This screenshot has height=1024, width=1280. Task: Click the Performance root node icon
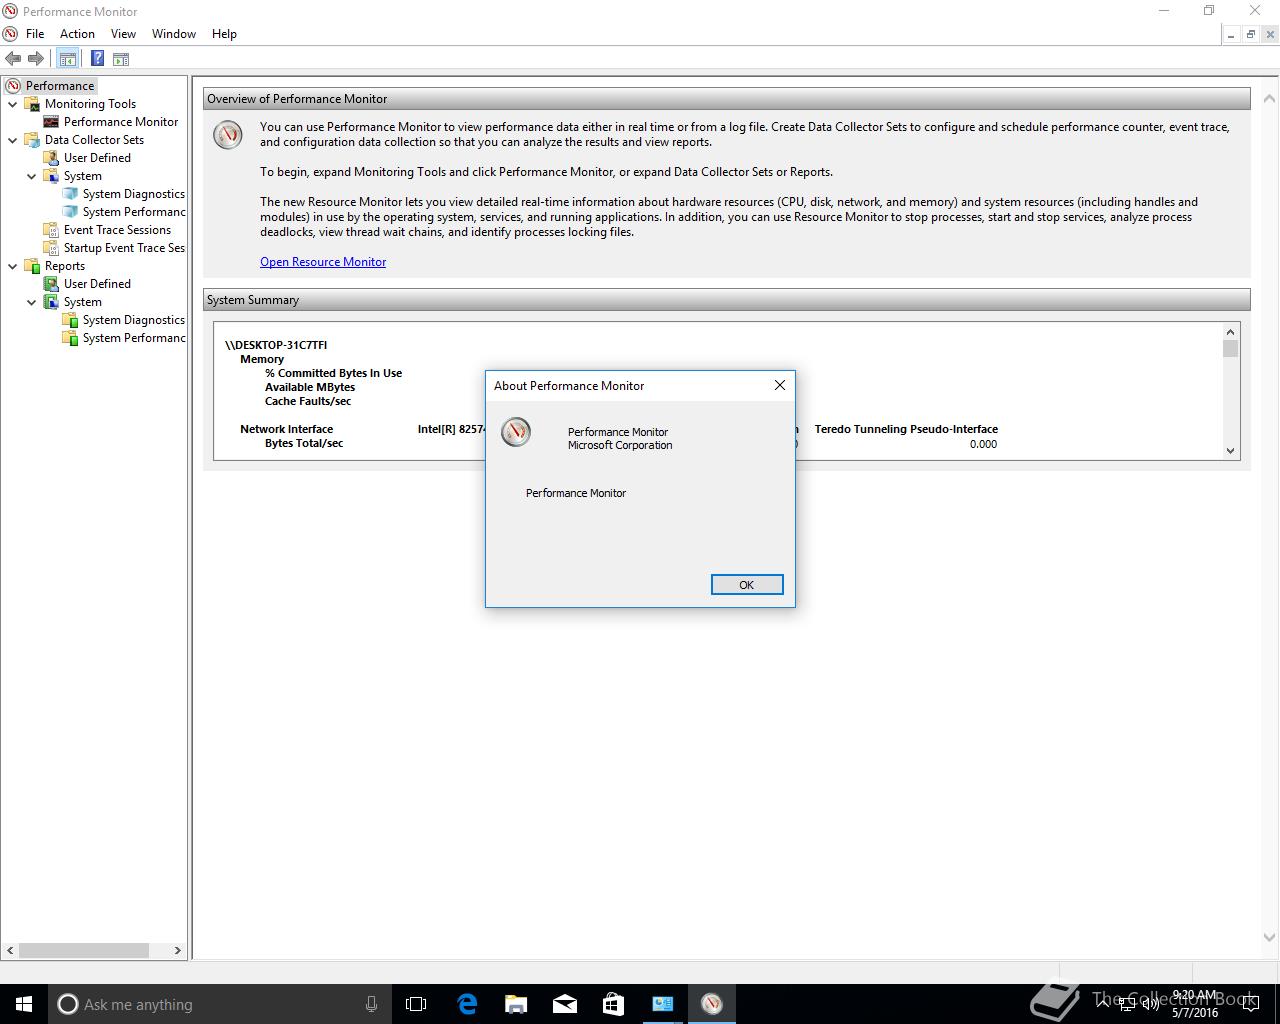tap(13, 86)
